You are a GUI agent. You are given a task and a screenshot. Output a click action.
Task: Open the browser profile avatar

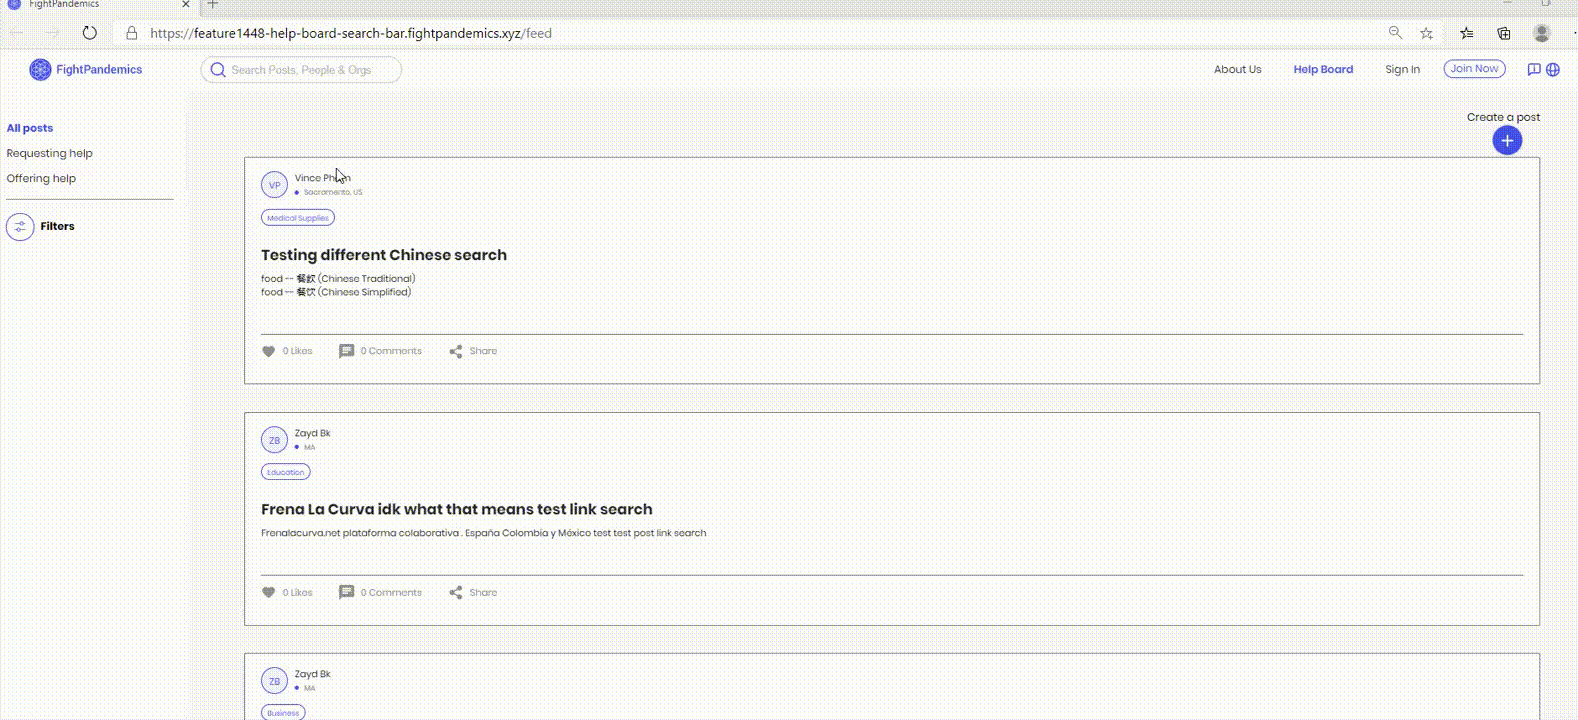pos(1542,33)
